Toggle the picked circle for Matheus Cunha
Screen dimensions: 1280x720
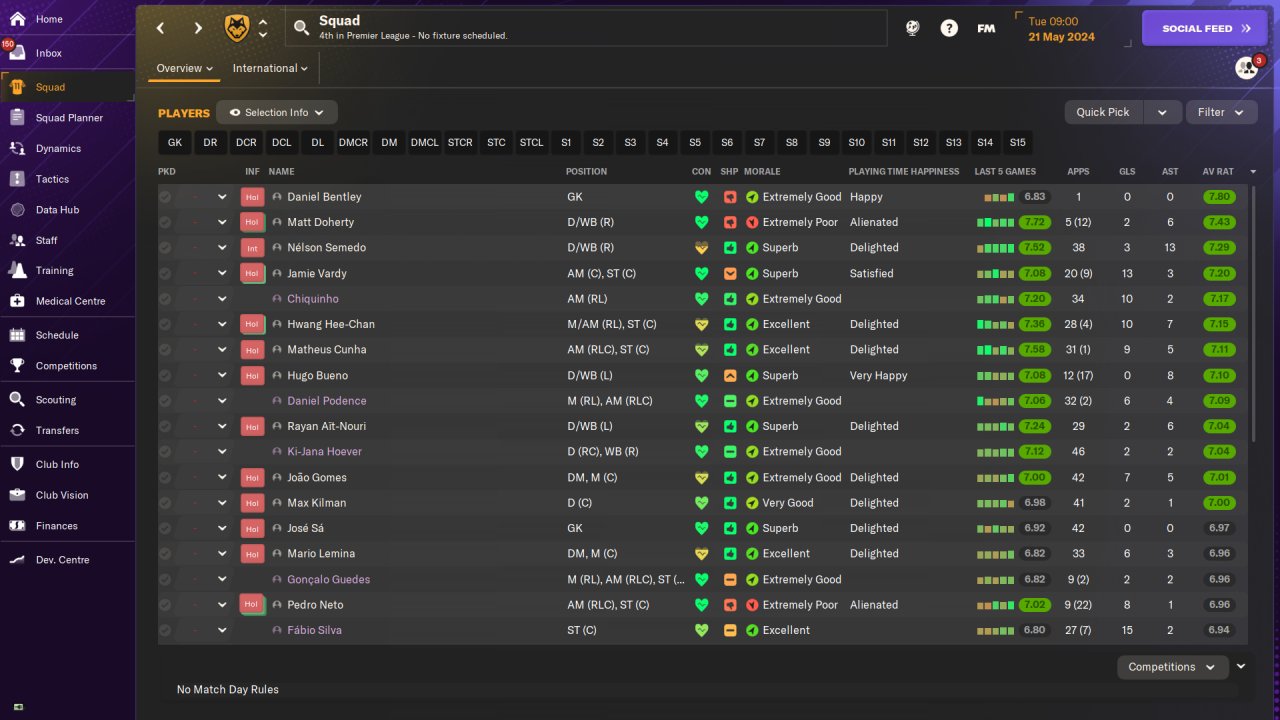[x=165, y=350]
